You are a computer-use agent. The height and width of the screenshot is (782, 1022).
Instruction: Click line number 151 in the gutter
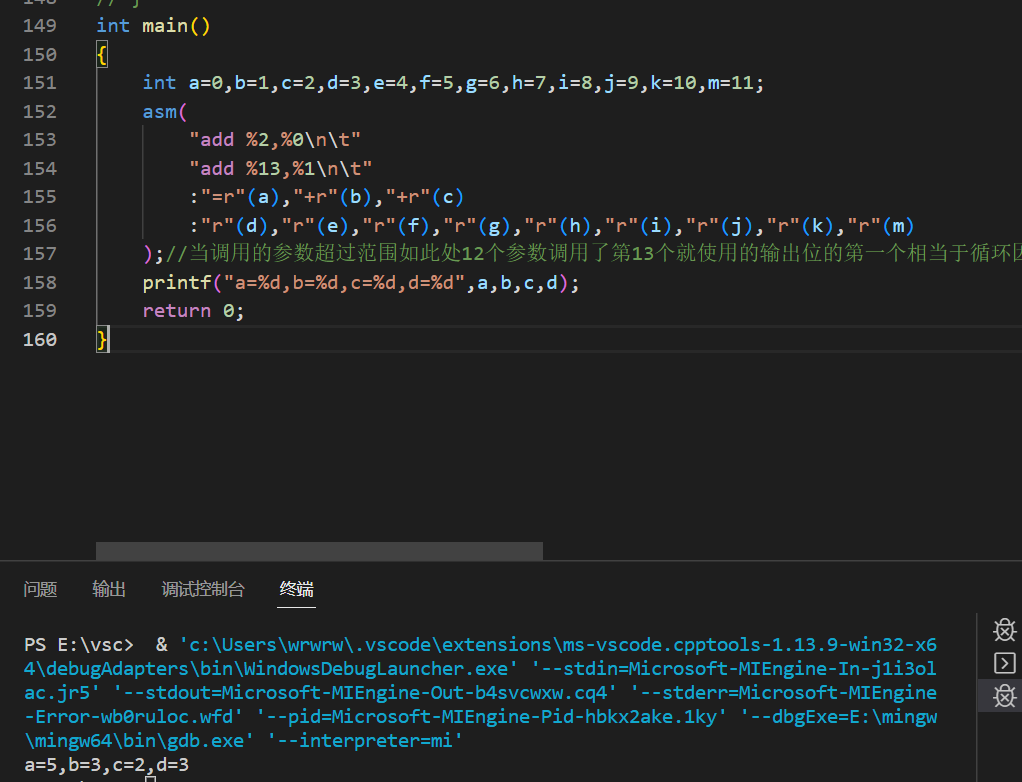(x=40, y=83)
